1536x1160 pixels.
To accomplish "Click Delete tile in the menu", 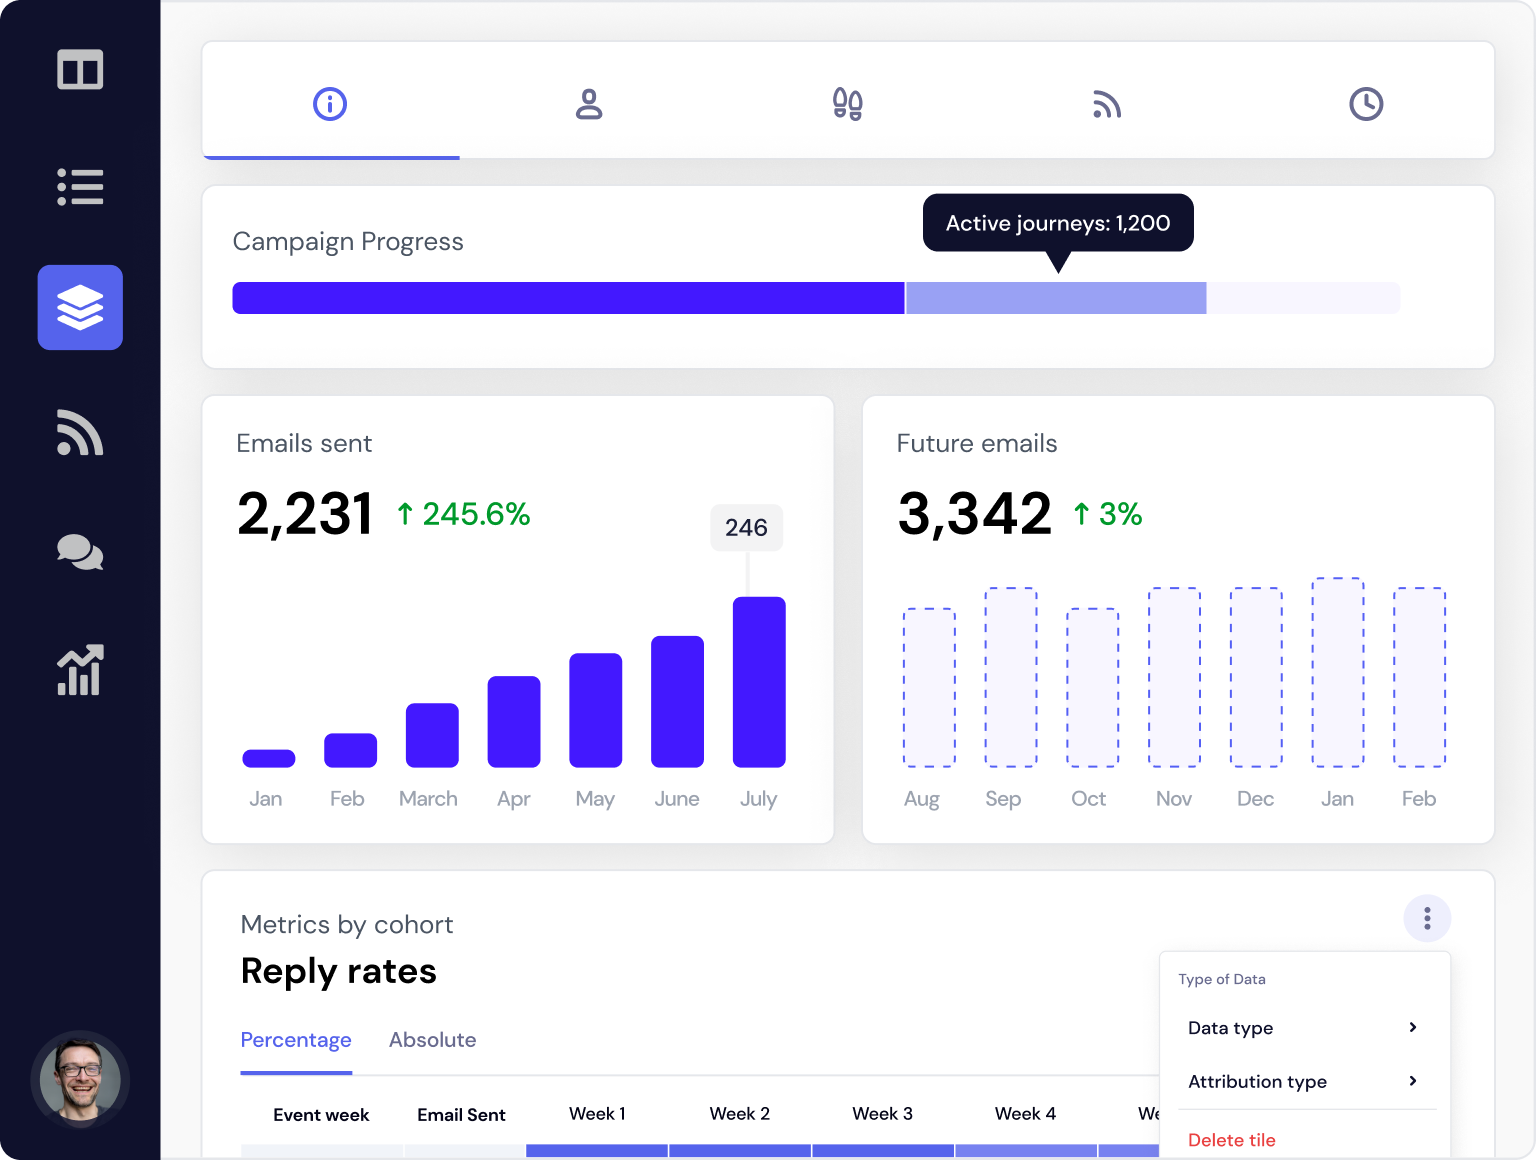I will pos(1231,1139).
